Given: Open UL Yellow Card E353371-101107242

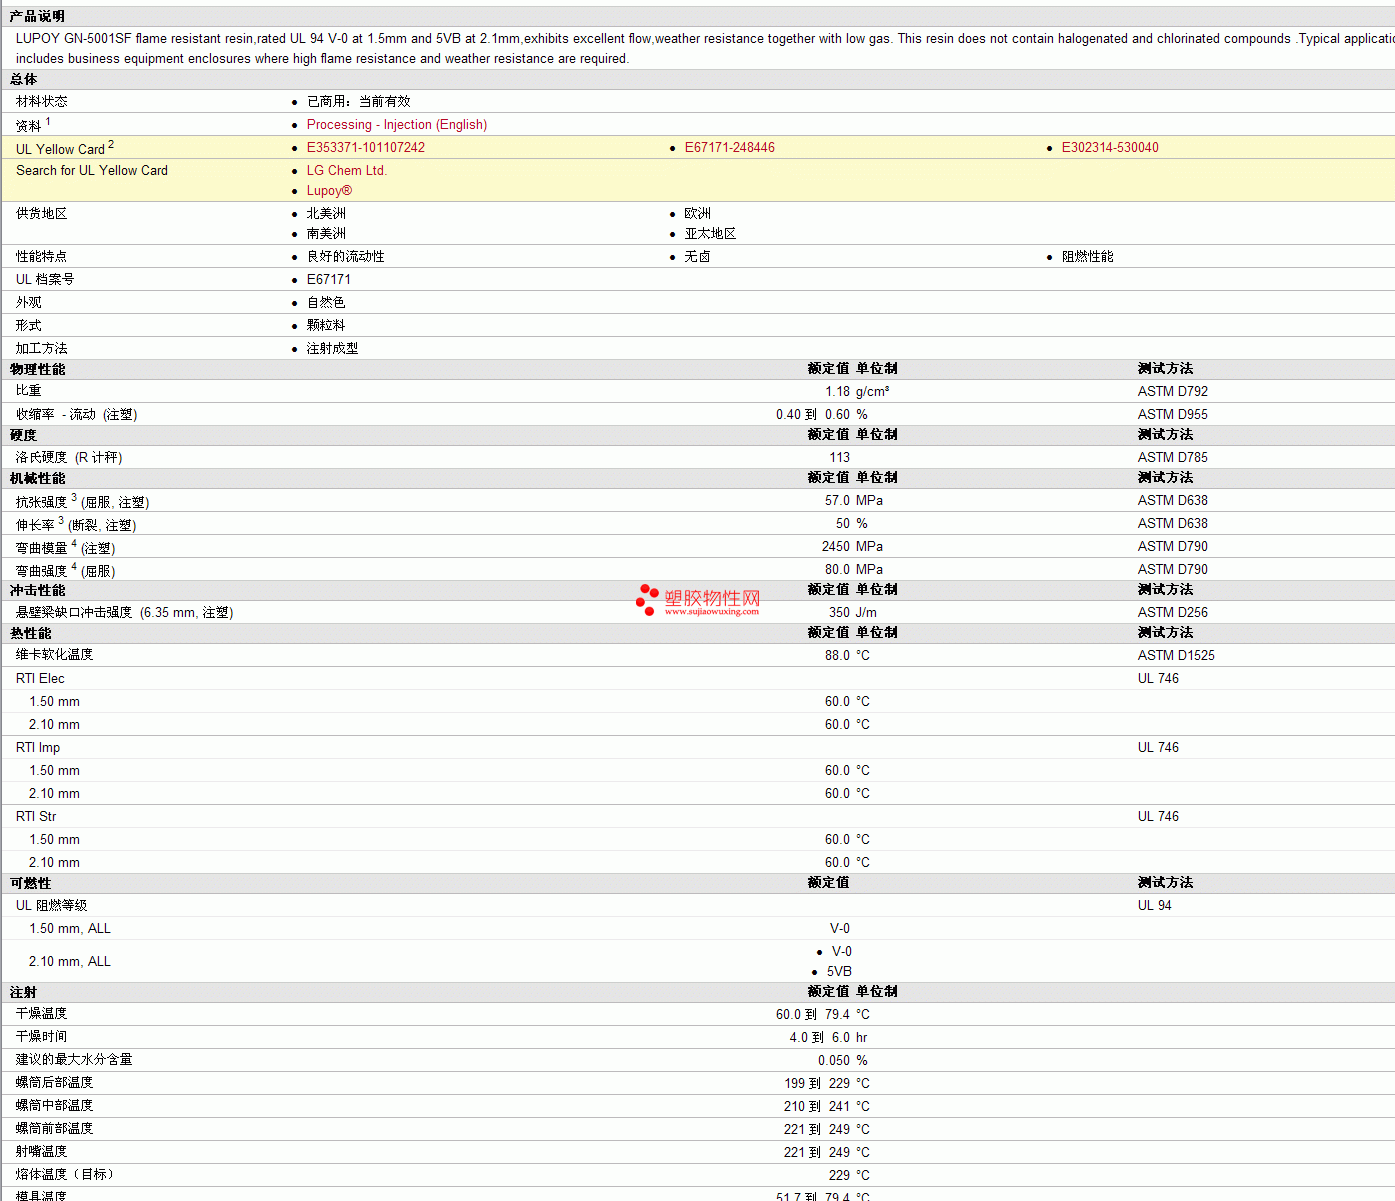Looking at the screenshot, I should tap(366, 148).
